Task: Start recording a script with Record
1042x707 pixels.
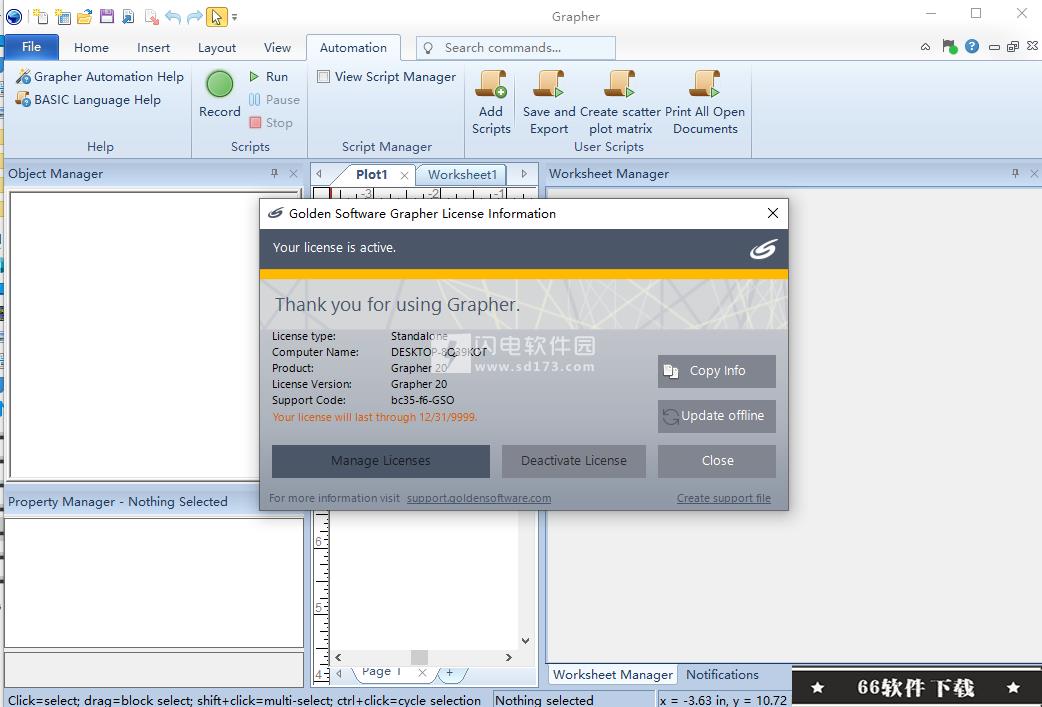Action: click(x=219, y=94)
